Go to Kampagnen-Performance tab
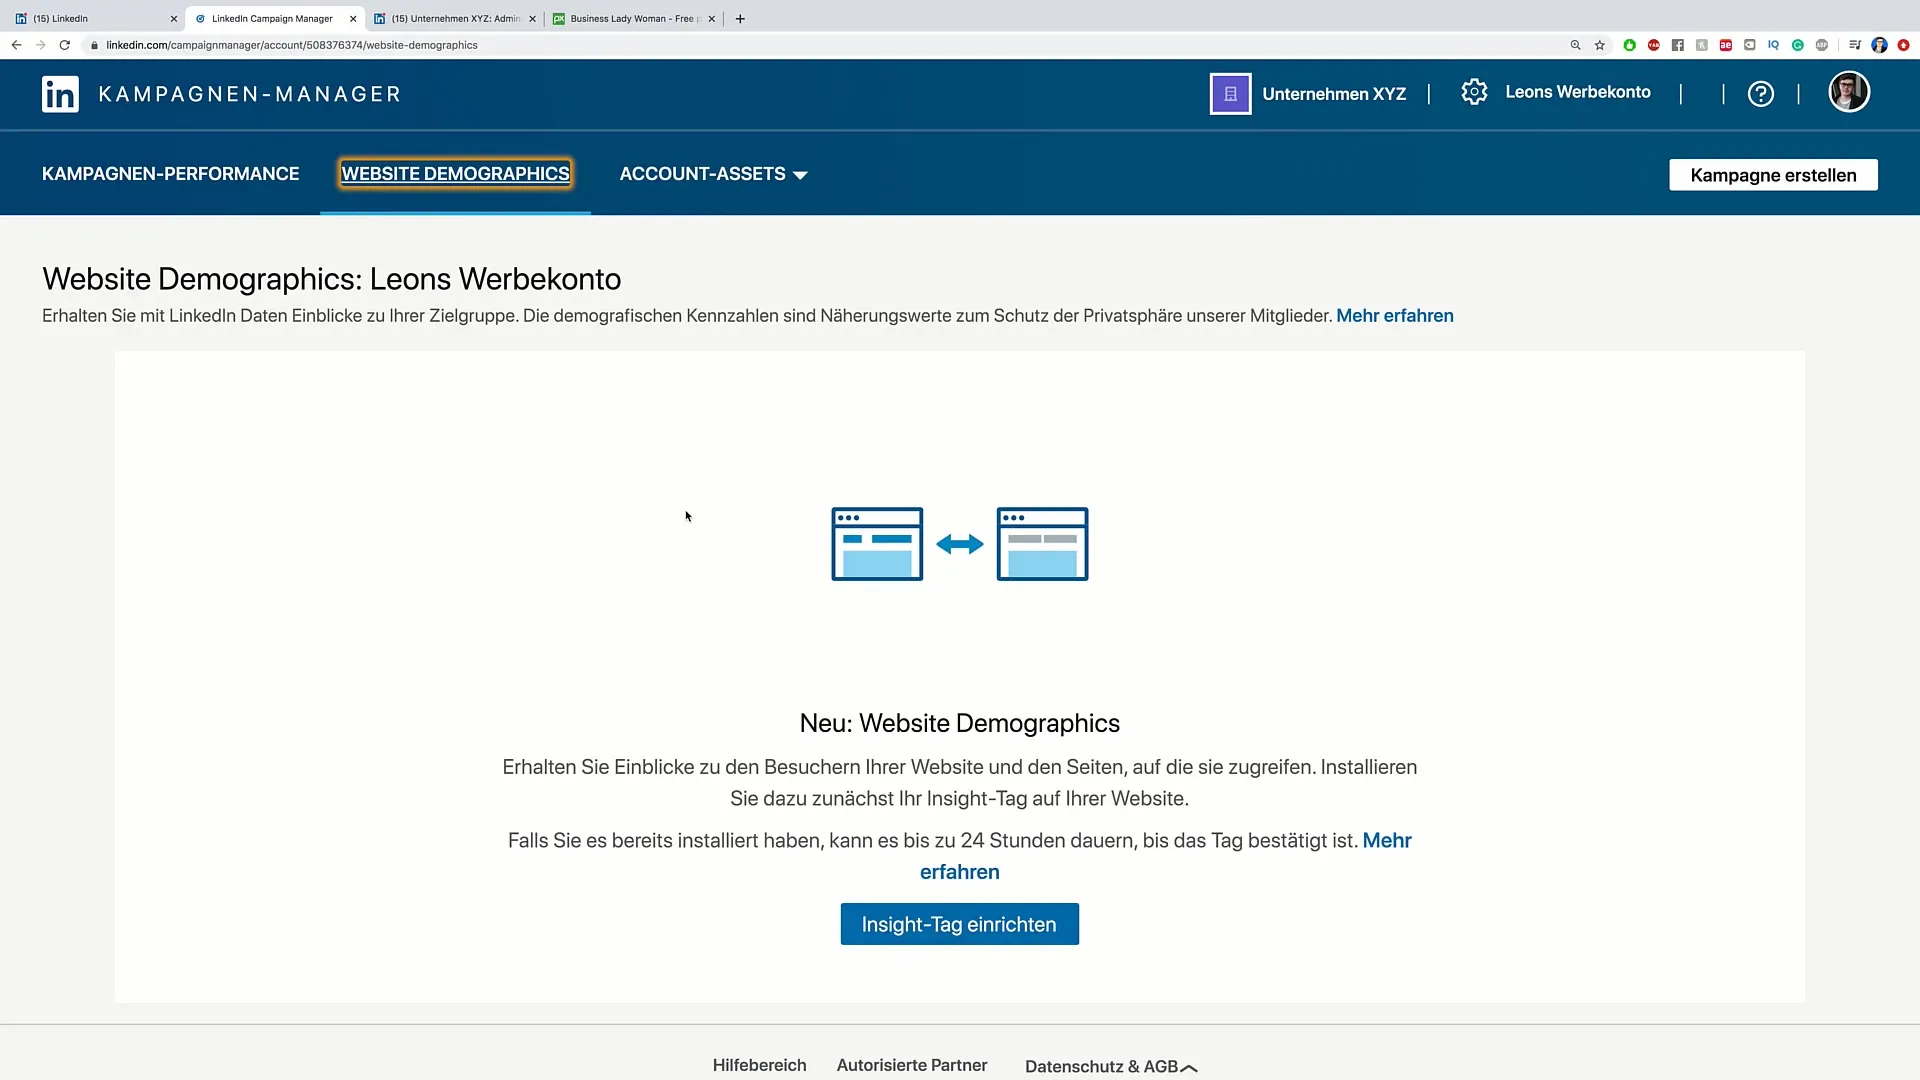The image size is (1920, 1080). tap(170, 174)
